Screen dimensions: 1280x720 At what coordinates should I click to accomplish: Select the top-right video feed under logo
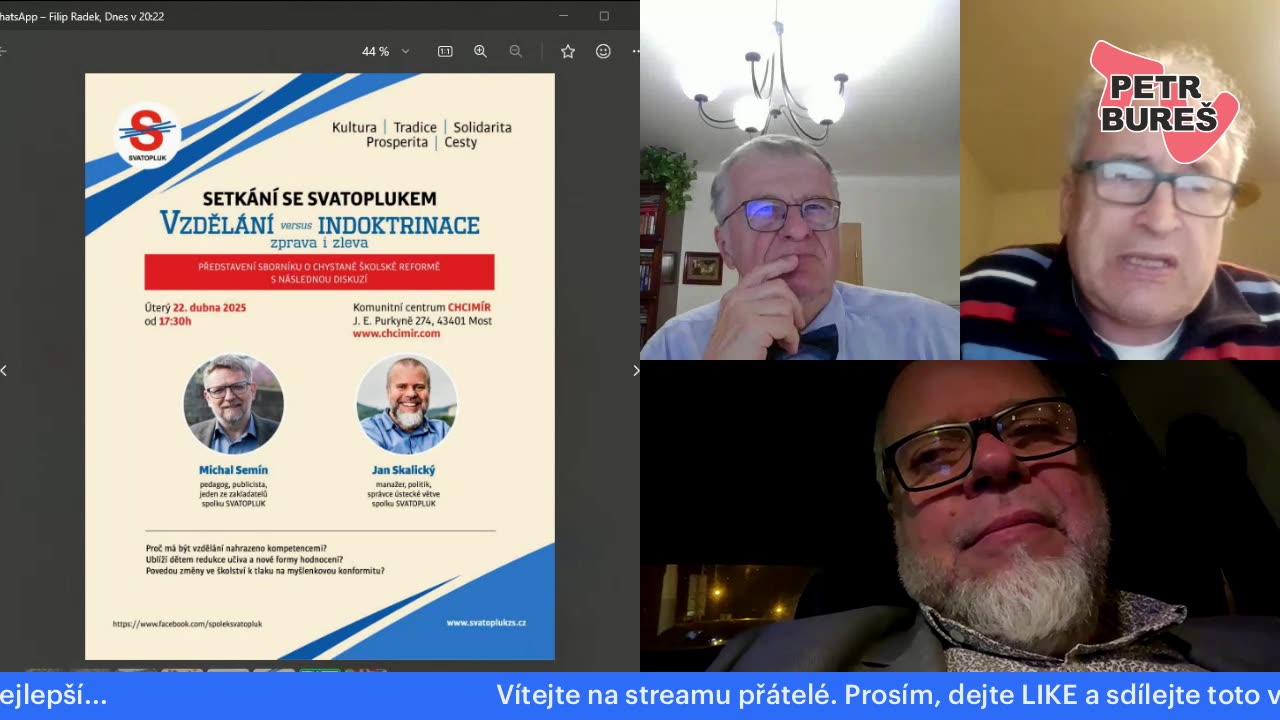(1120, 180)
